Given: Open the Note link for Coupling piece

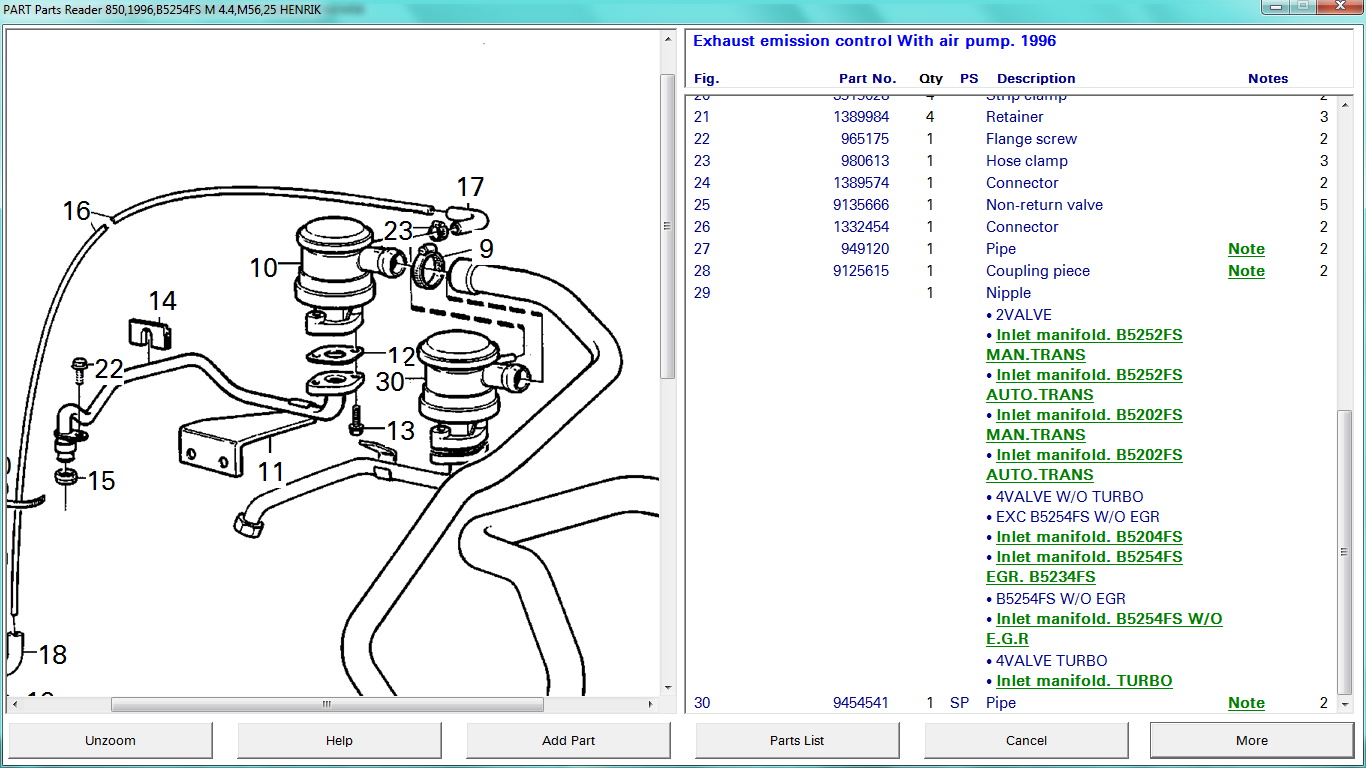Looking at the screenshot, I should point(1246,271).
